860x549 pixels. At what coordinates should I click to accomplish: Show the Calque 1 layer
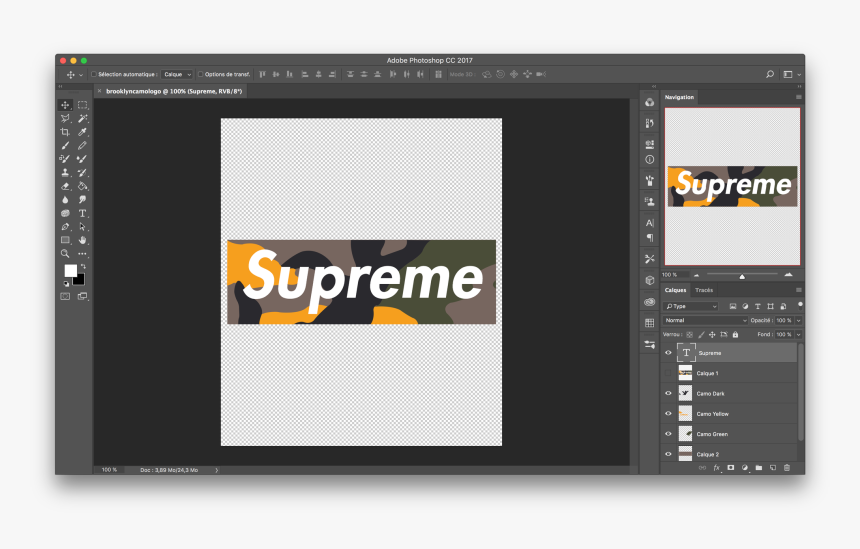tap(669, 373)
